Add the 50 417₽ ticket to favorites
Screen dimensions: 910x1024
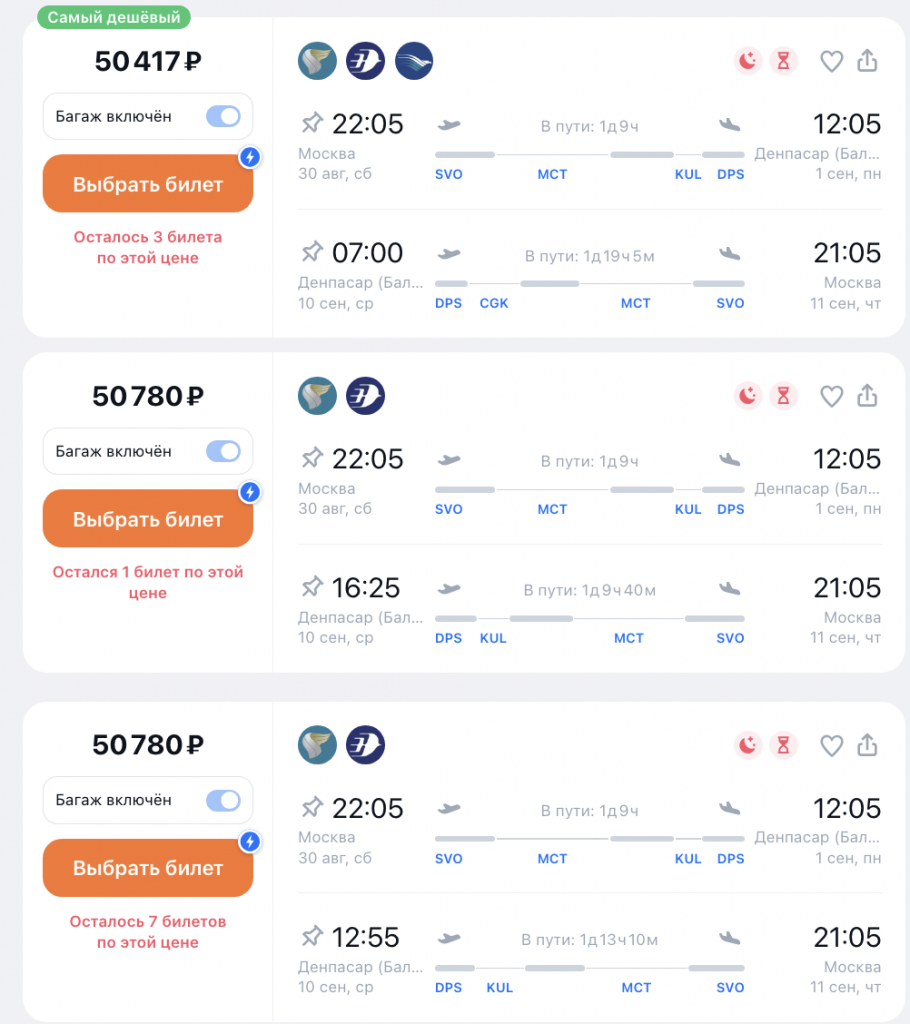coord(831,61)
